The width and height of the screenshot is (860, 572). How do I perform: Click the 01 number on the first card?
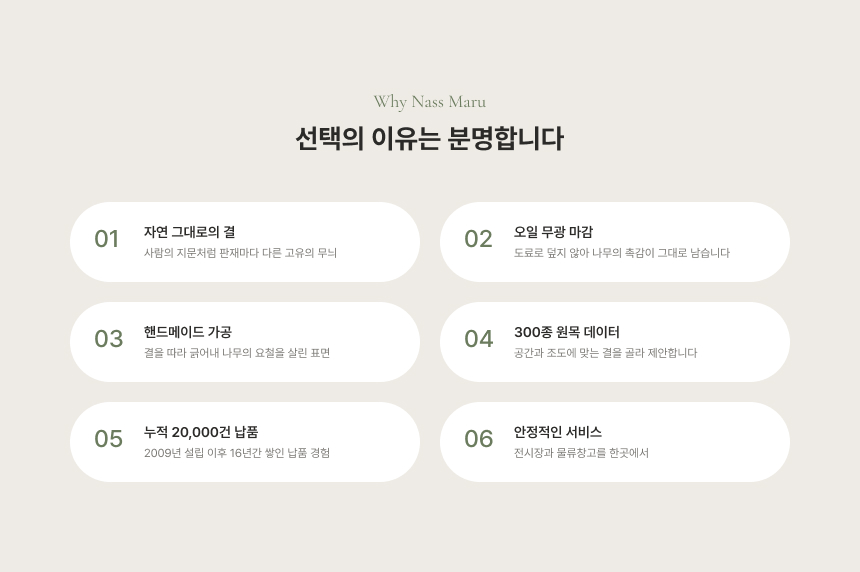click(x=106, y=239)
